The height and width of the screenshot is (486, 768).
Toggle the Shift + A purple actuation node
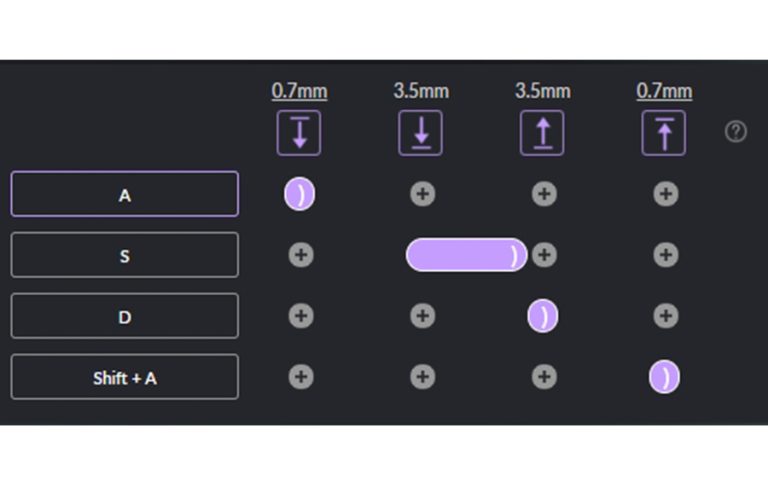coord(664,377)
